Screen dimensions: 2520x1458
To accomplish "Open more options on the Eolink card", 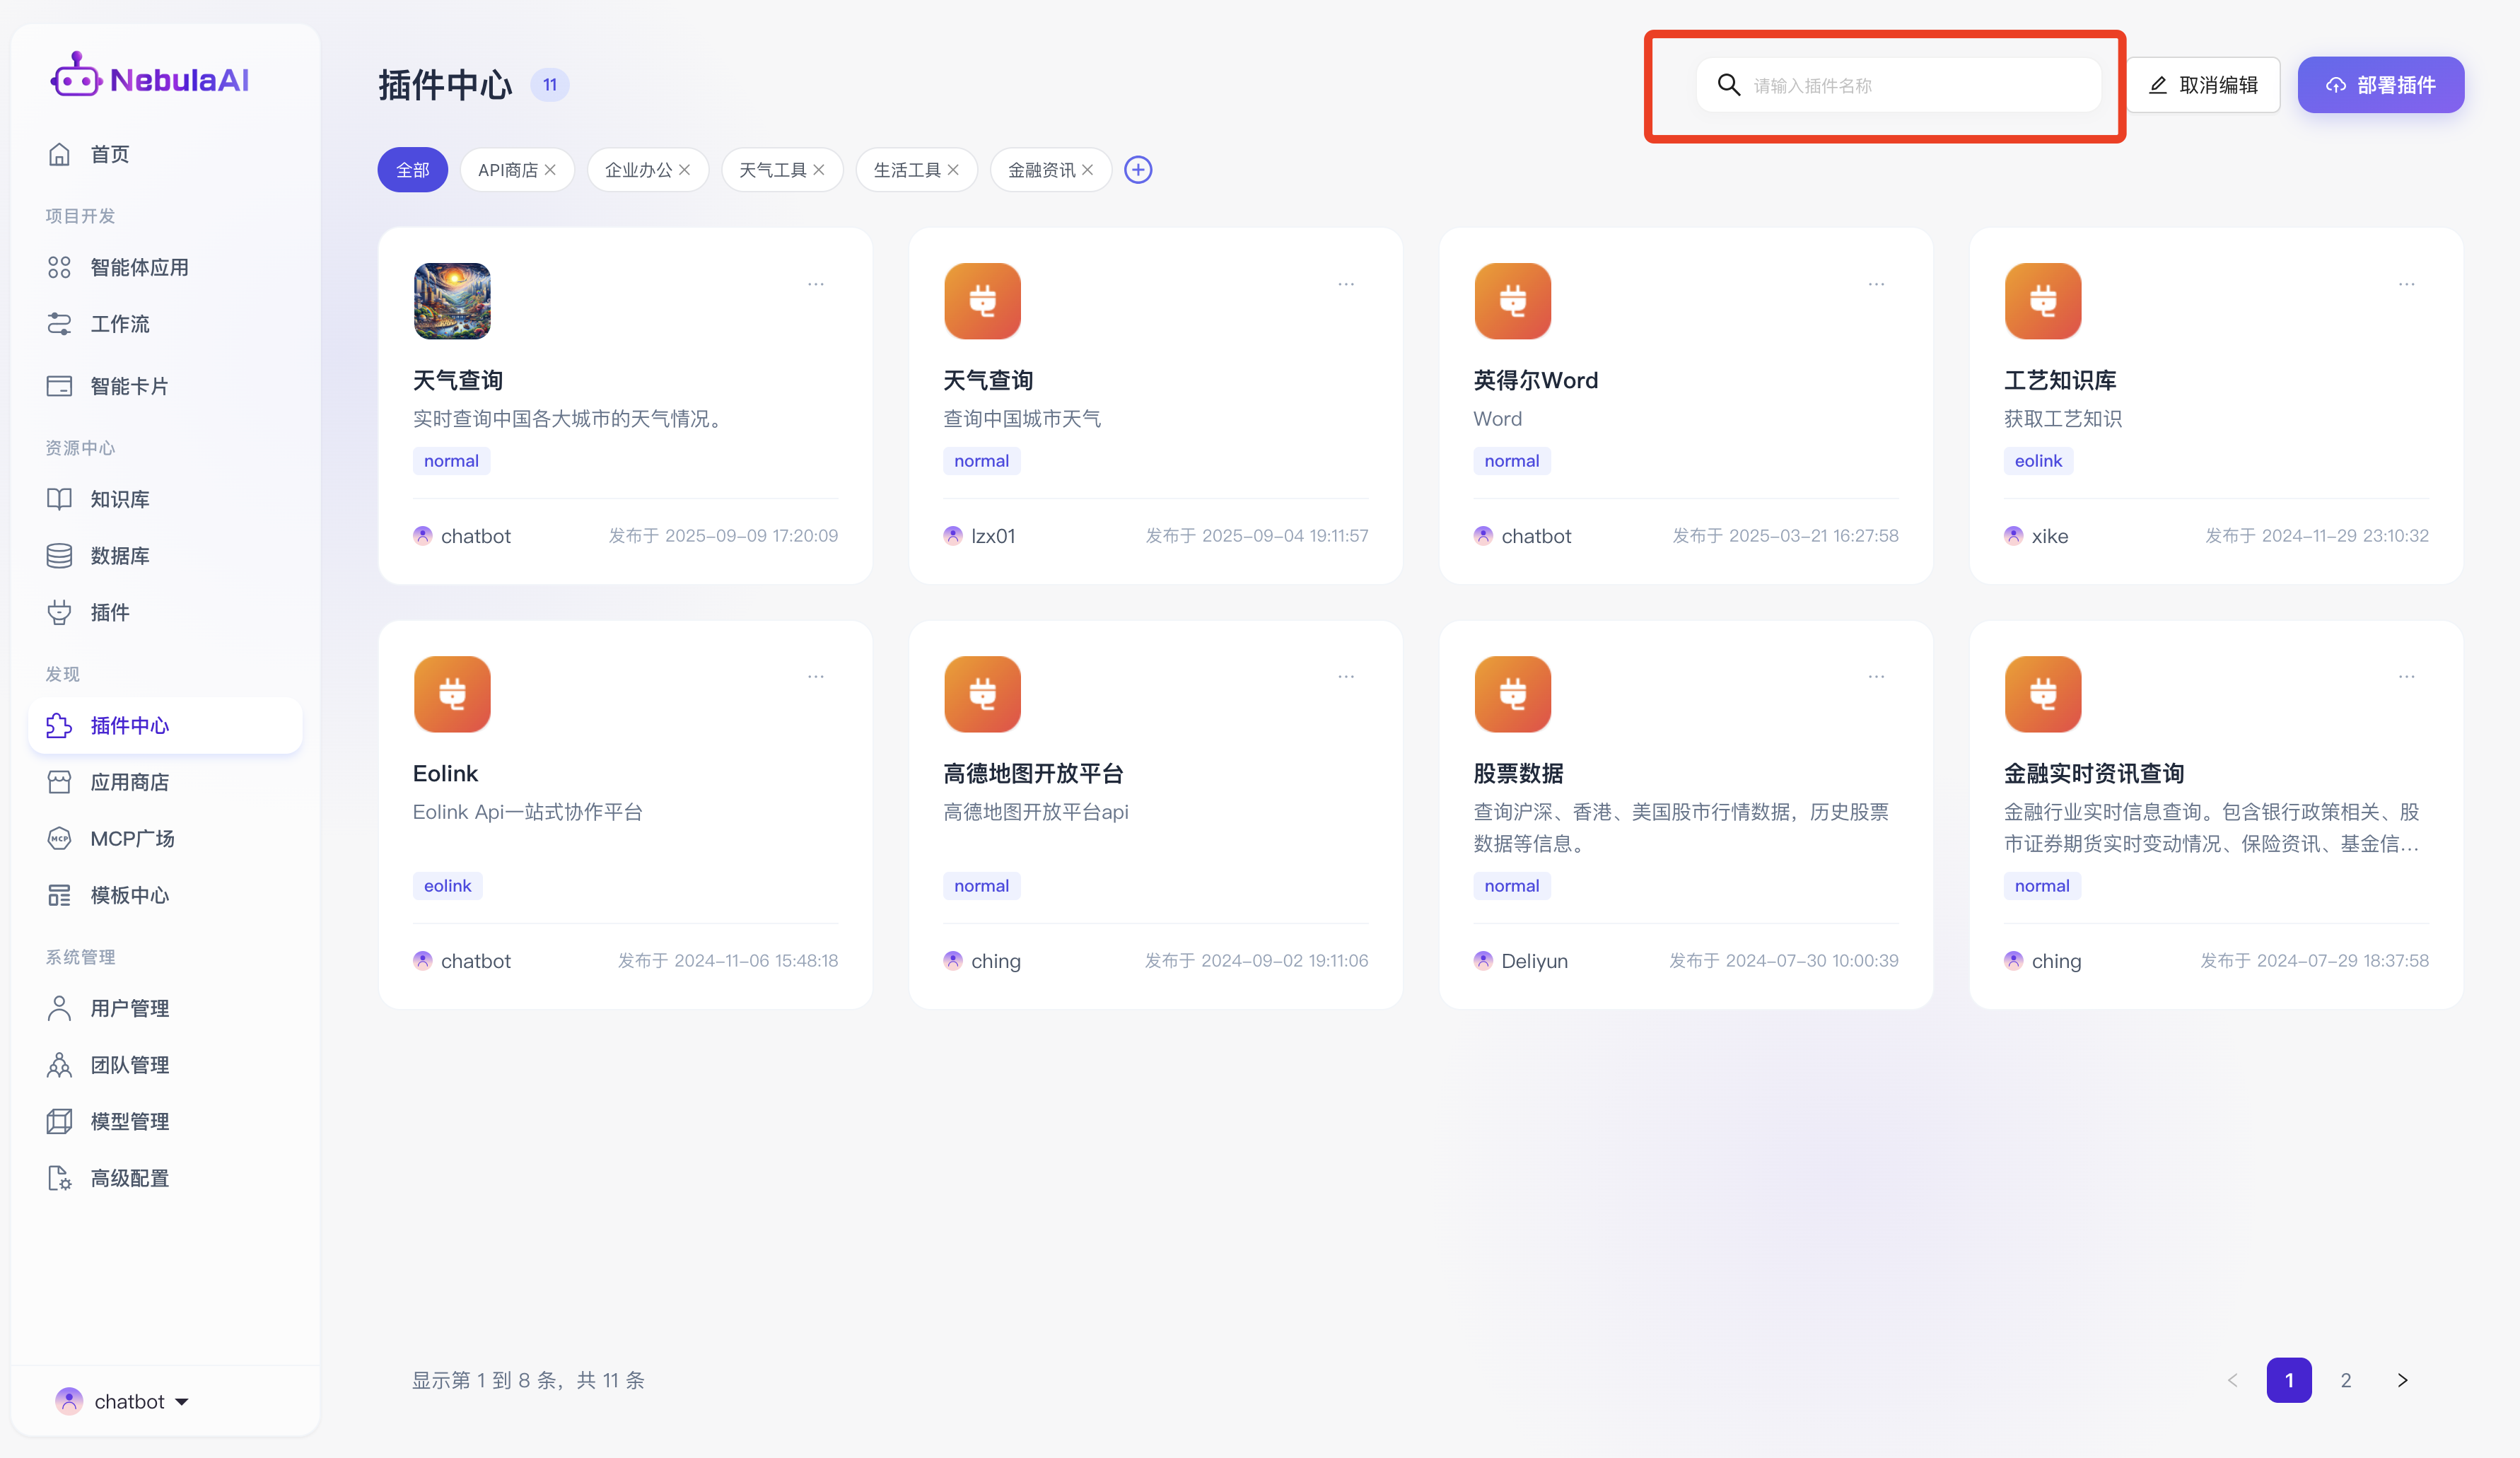I will pyautogui.click(x=816, y=677).
